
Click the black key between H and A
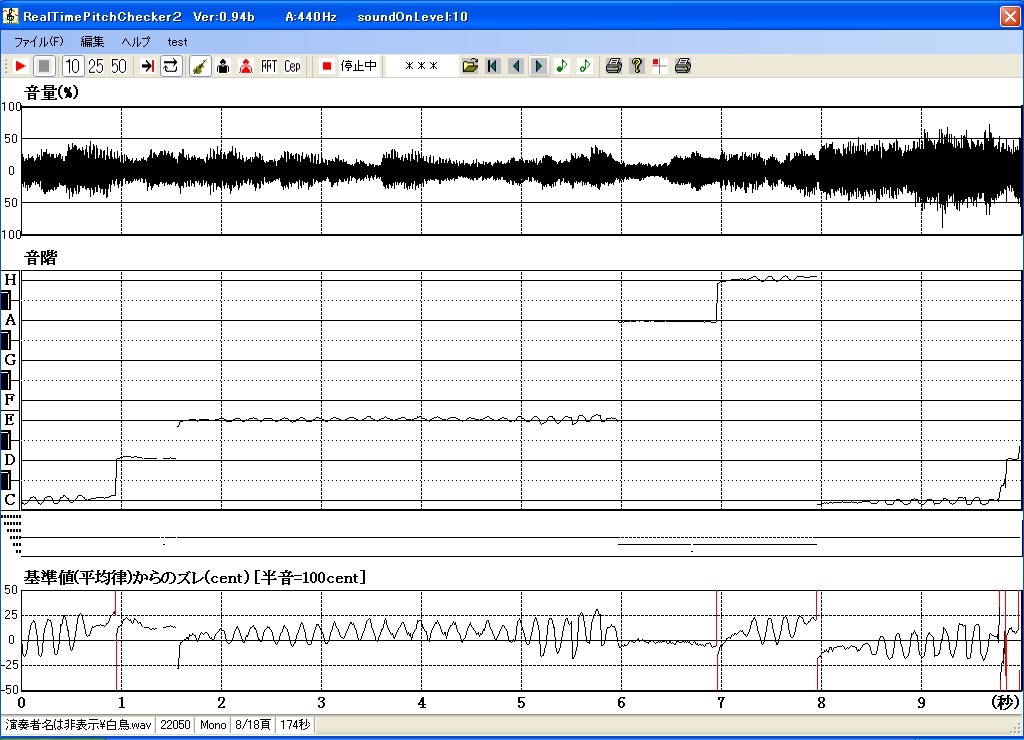click(6, 300)
